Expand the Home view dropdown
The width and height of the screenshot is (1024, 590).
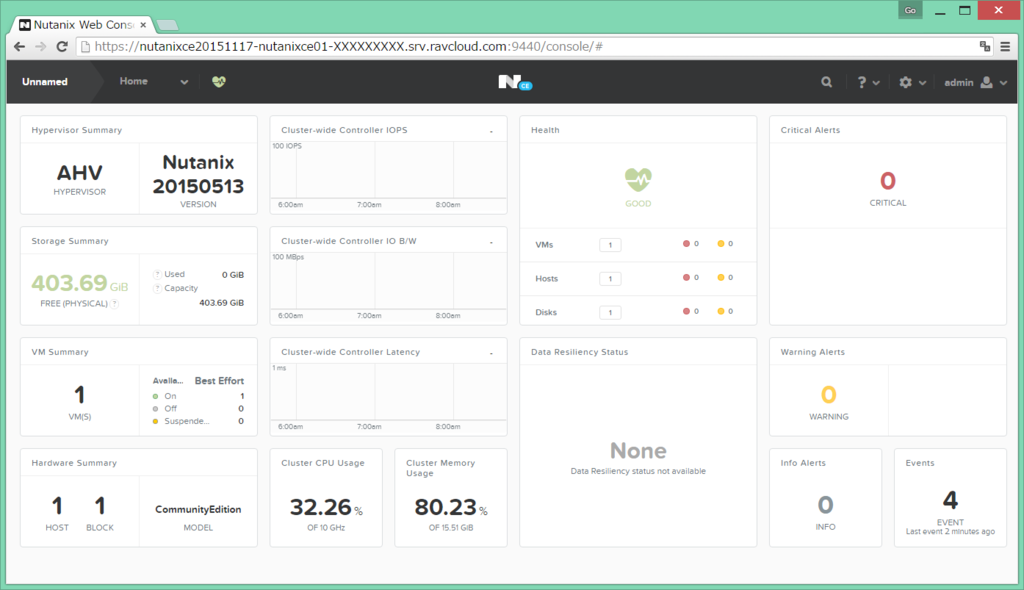(x=184, y=82)
